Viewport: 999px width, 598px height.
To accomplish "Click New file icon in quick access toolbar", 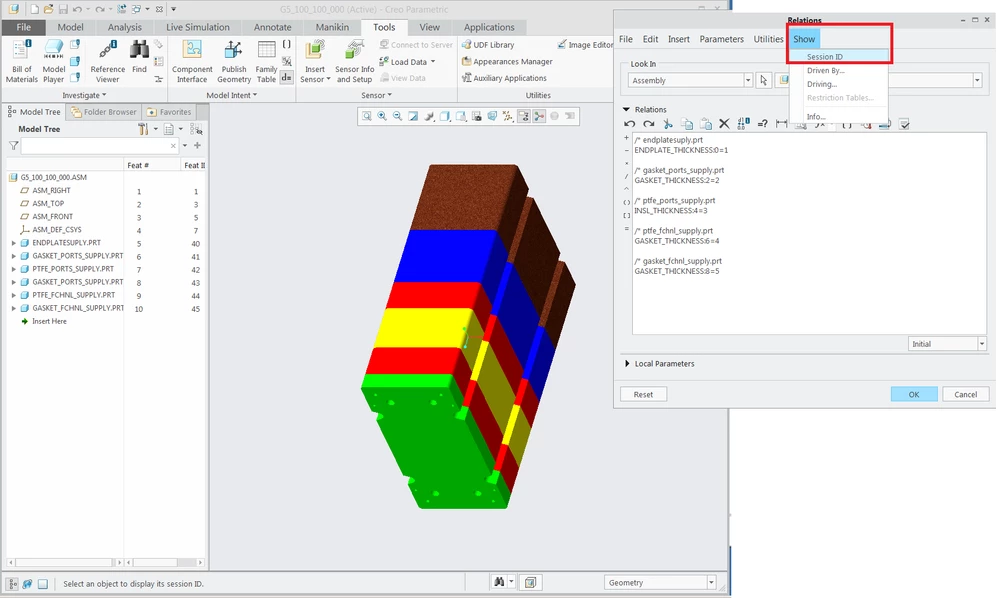I will [34, 9].
